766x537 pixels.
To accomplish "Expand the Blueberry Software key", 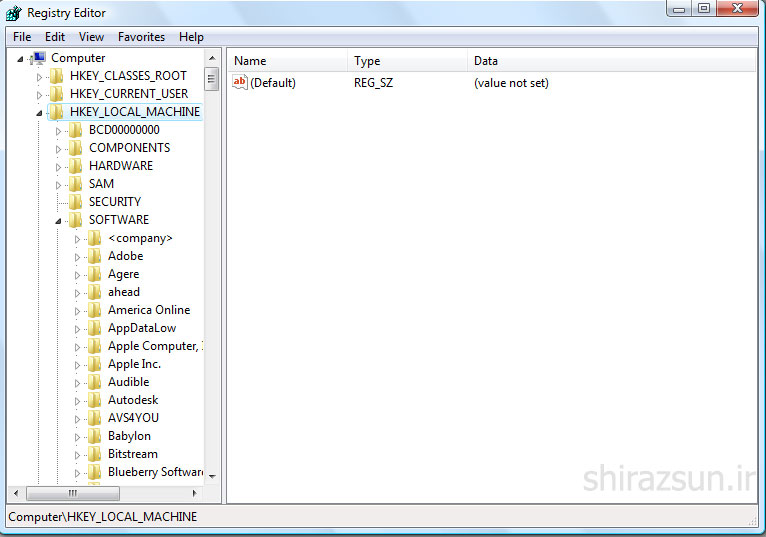I will [x=77, y=473].
